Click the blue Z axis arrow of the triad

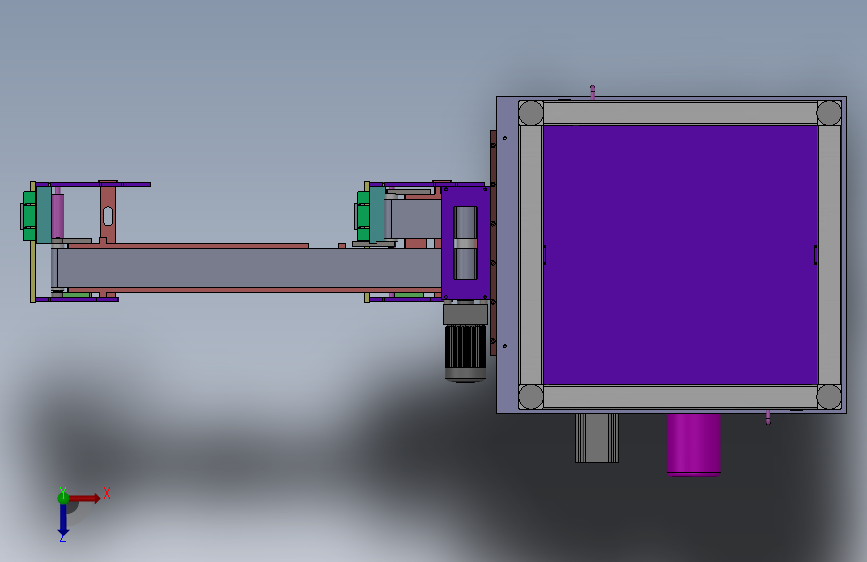63,521
